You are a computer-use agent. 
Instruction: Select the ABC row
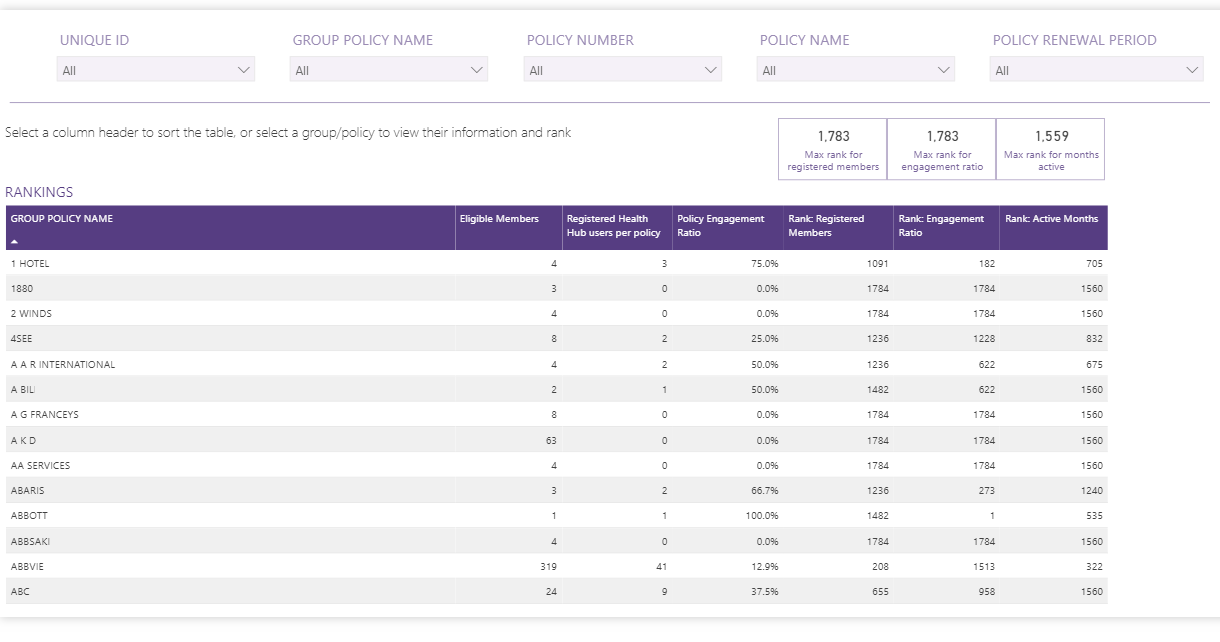point(556,591)
